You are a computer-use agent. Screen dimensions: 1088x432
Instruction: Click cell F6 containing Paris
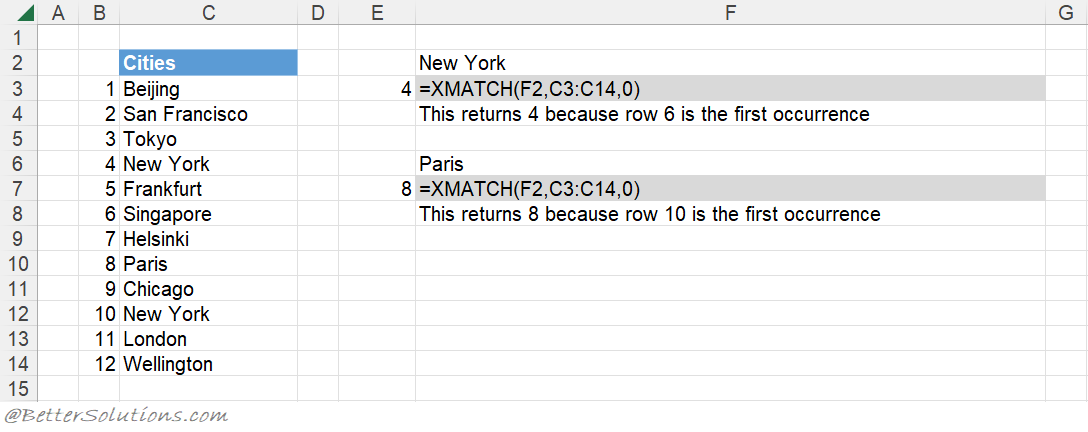pos(730,164)
